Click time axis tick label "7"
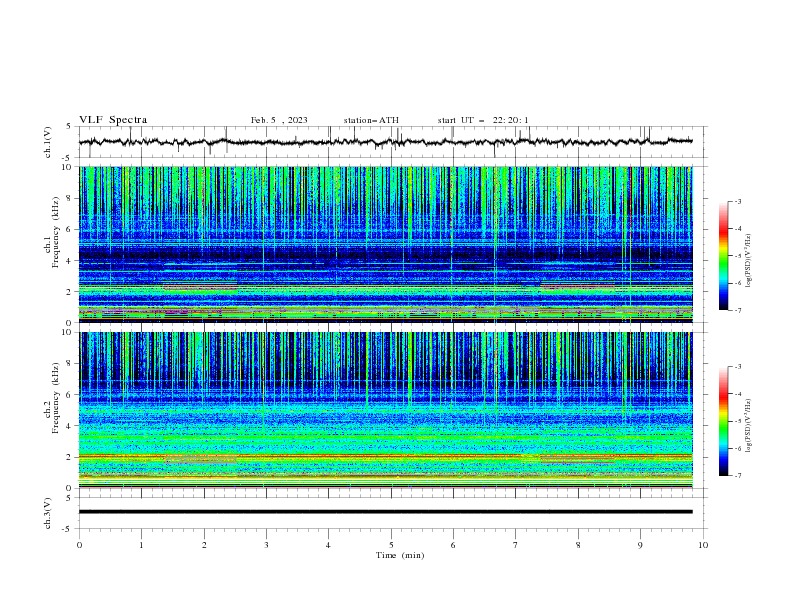This screenshot has width=792, height=612. pos(516,545)
